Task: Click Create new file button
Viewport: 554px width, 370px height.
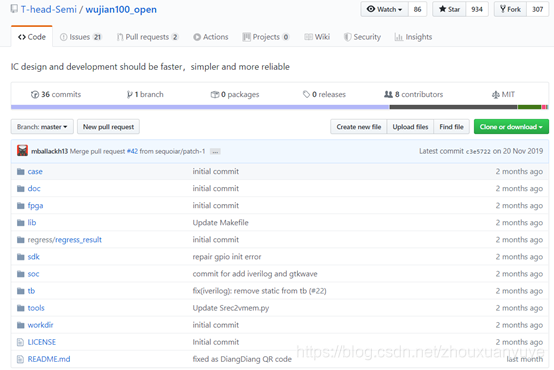Action: 359,127
